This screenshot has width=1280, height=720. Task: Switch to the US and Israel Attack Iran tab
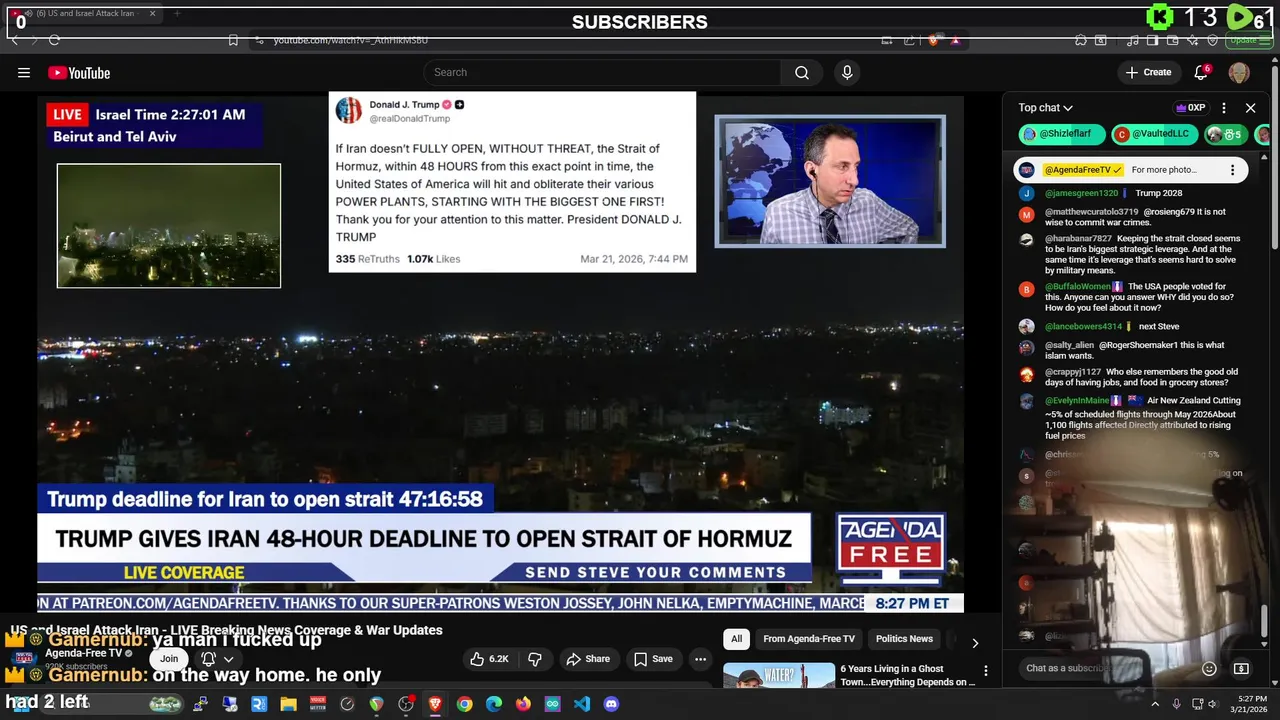coord(85,14)
